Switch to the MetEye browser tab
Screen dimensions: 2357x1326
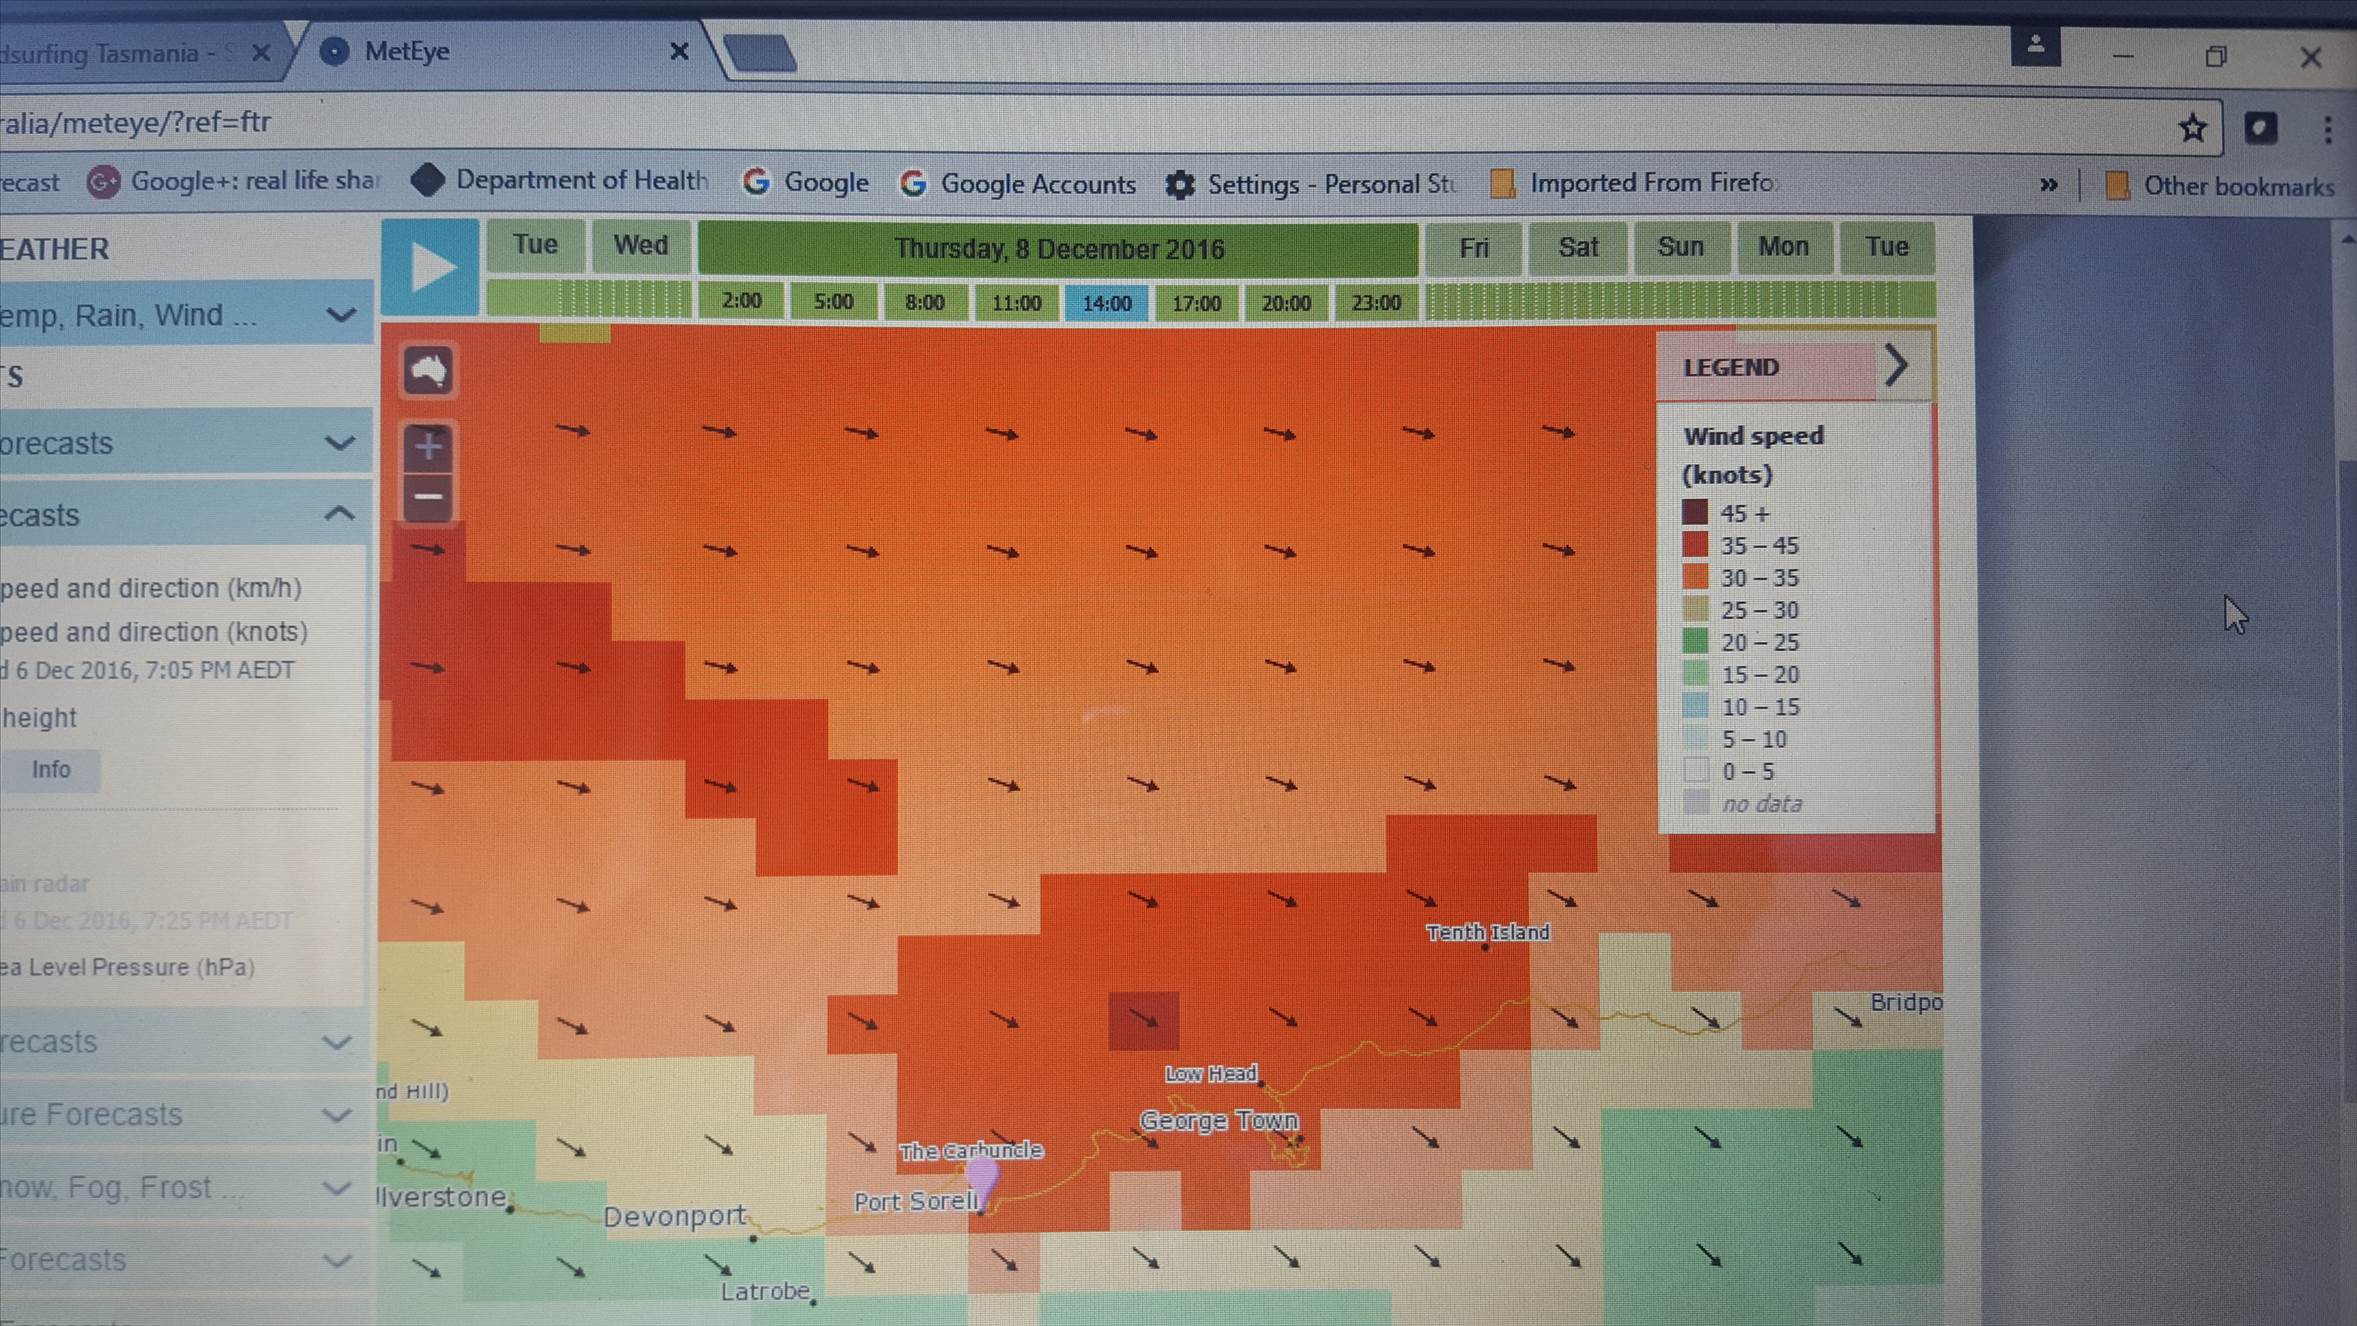point(500,52)
